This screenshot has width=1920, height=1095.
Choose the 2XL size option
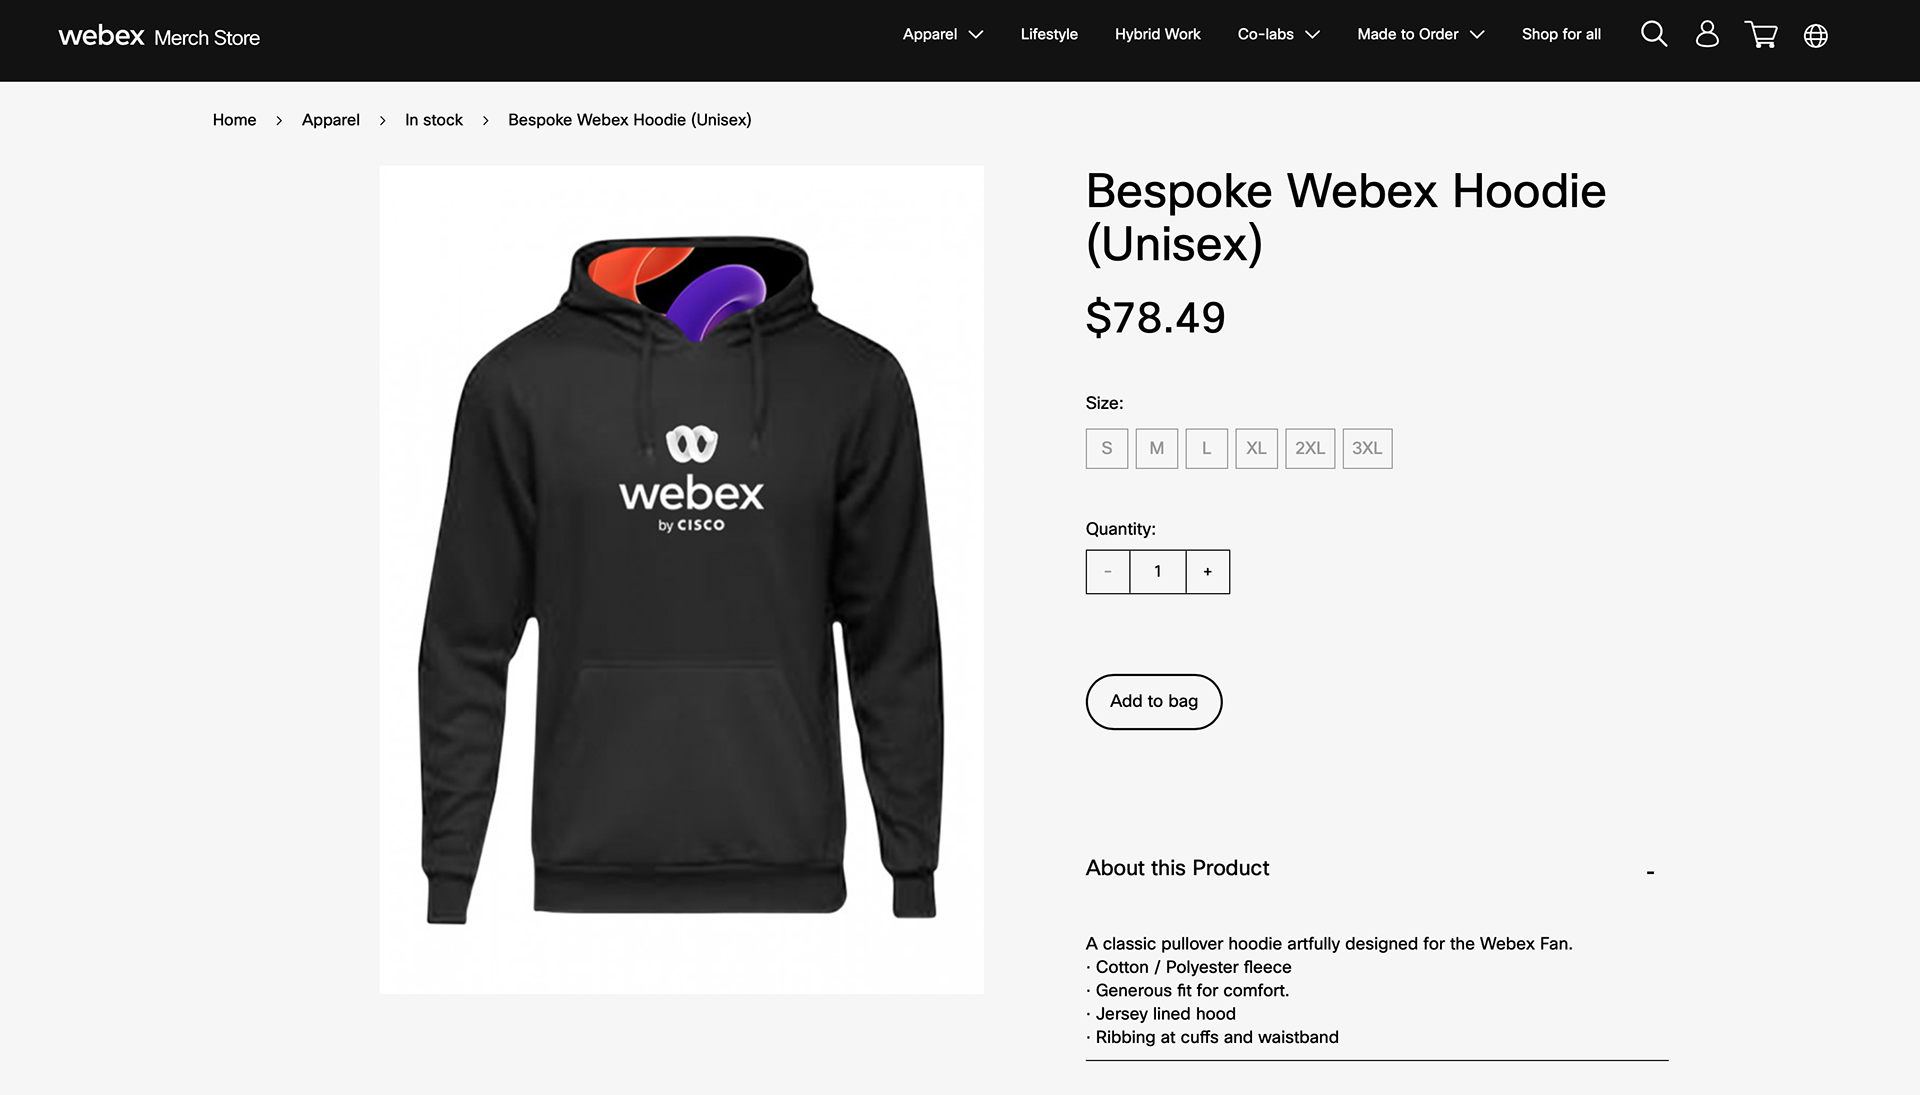click(1310, 449)
